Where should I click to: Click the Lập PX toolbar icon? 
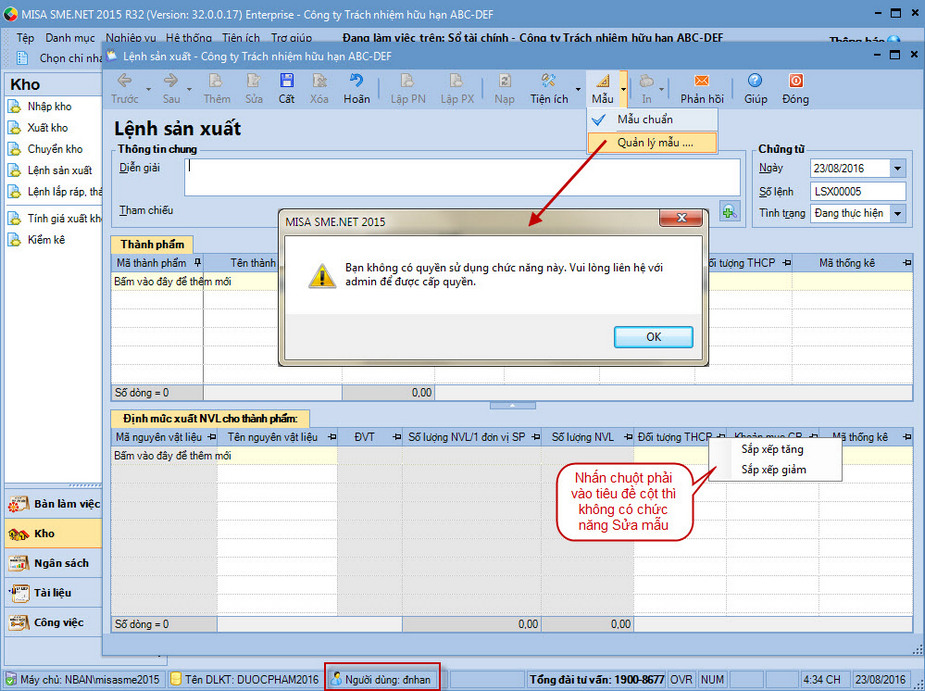pyautogui.click(x=457, y=89)
